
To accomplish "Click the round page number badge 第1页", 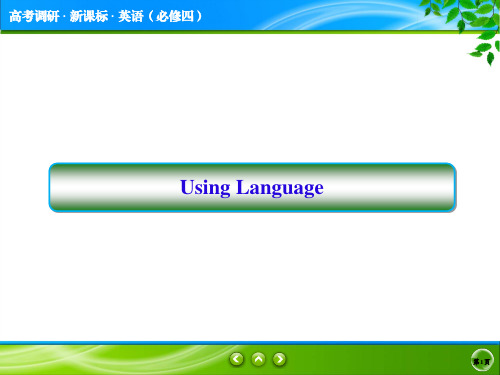I will click(x=482, y=360).
